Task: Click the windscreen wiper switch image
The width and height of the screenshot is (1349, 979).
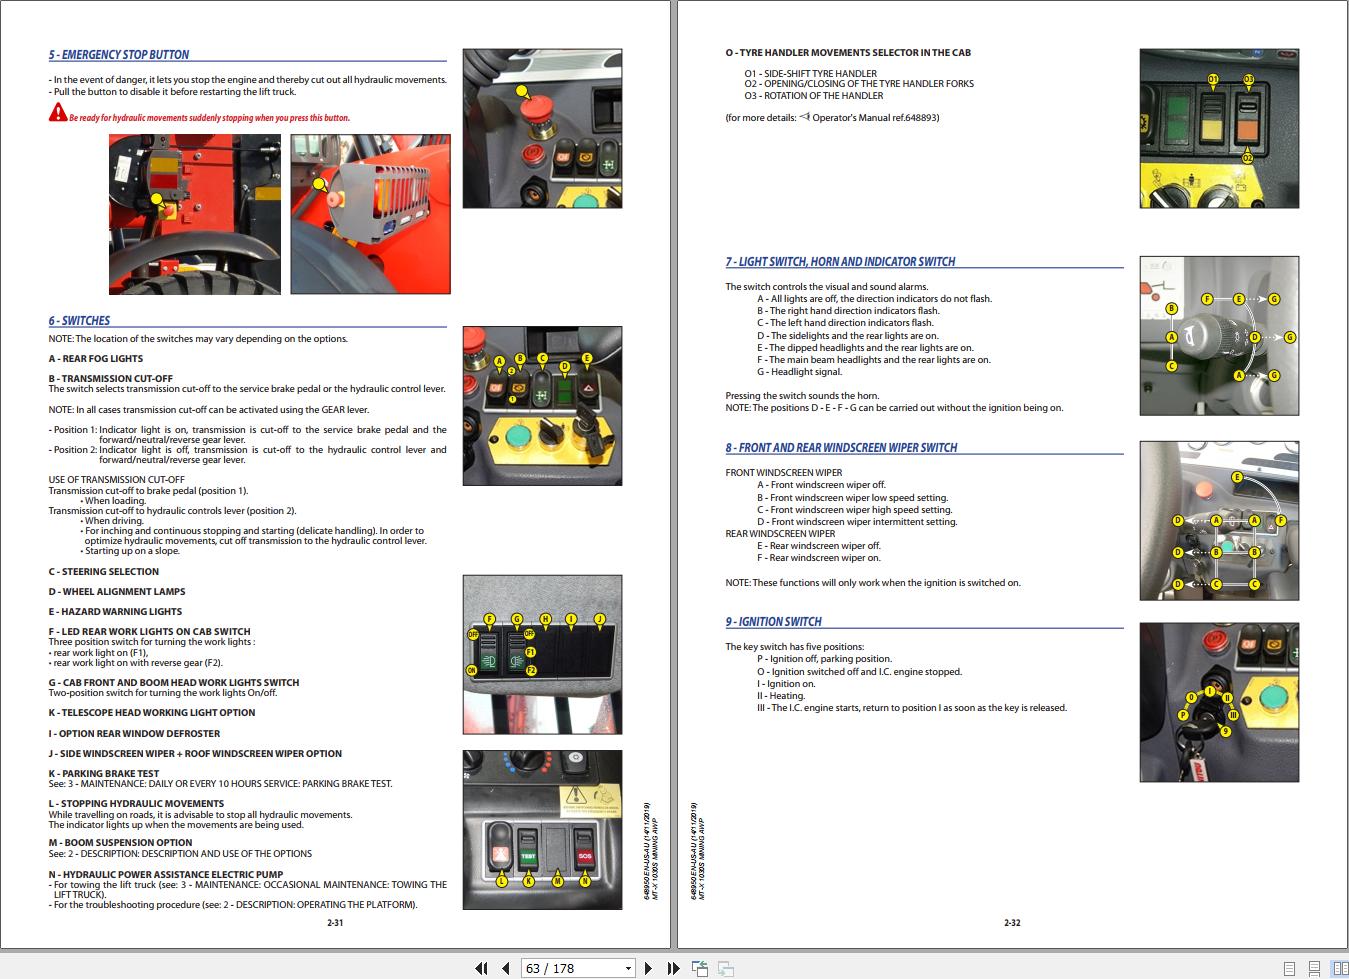Action: 1219,520
